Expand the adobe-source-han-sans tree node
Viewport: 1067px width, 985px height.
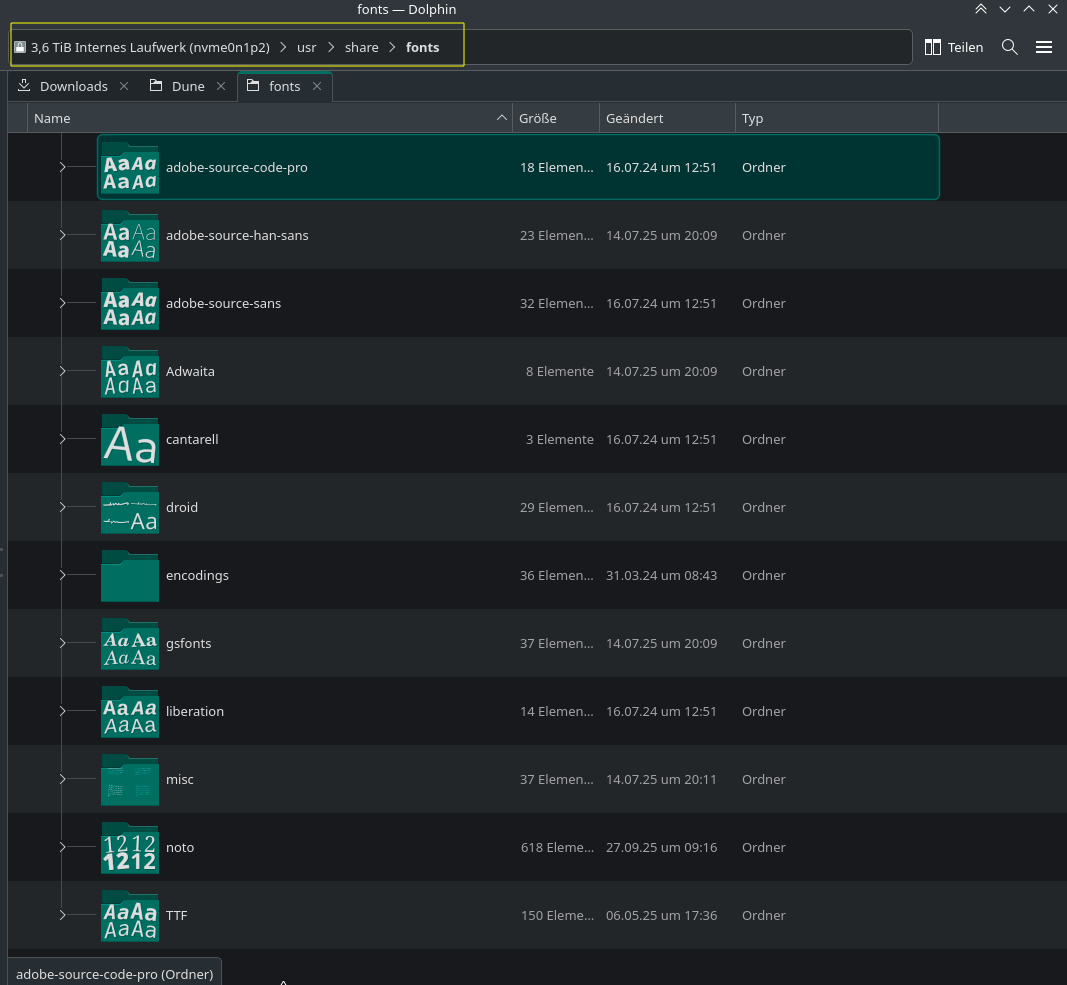click(x=63, y=235)
